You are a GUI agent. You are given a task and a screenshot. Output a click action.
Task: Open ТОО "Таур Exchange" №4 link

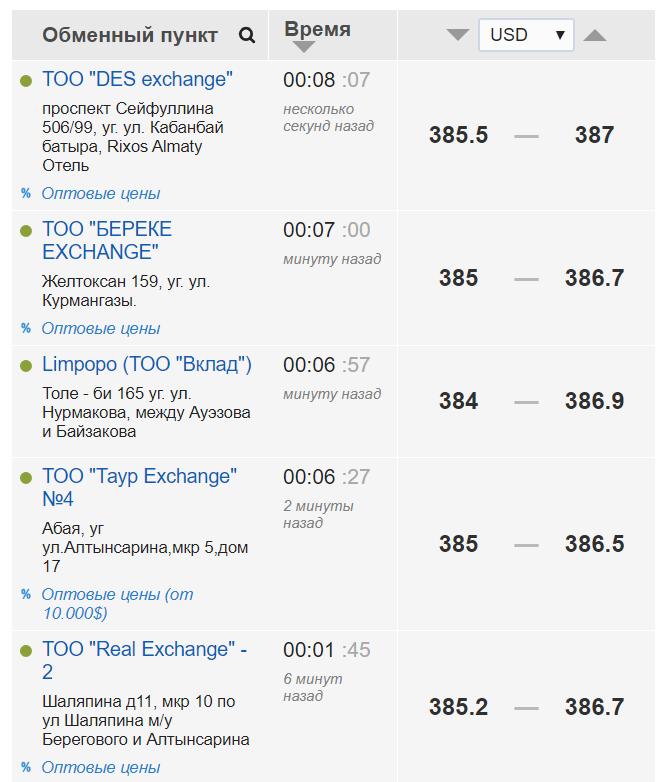(x=139, y=487)
